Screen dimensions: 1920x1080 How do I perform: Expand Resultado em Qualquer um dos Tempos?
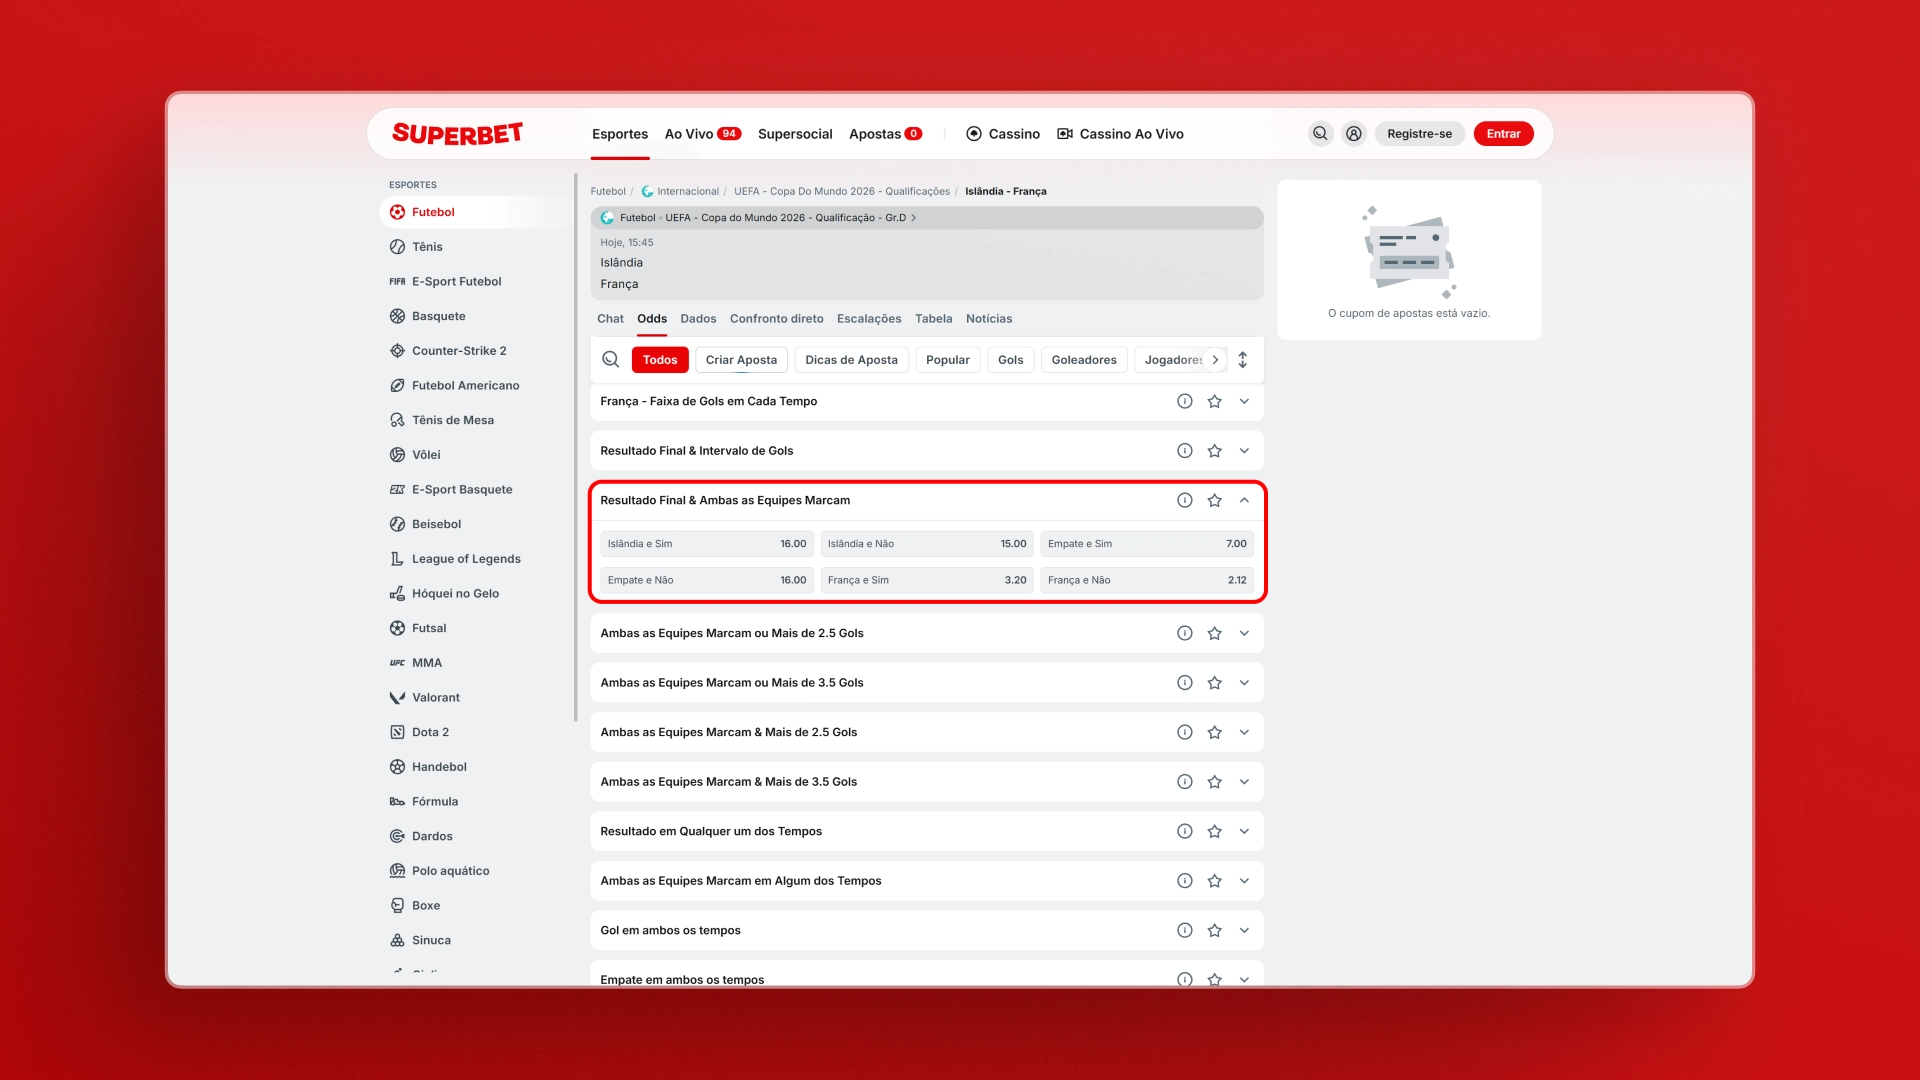pos(1244,832)
